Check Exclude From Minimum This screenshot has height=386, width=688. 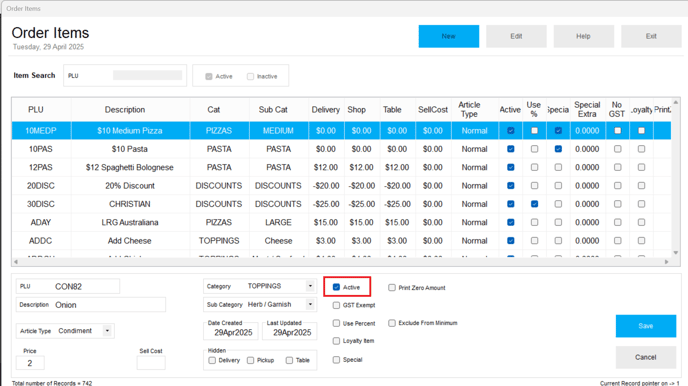pyautogui.click(x=392, y=323)
